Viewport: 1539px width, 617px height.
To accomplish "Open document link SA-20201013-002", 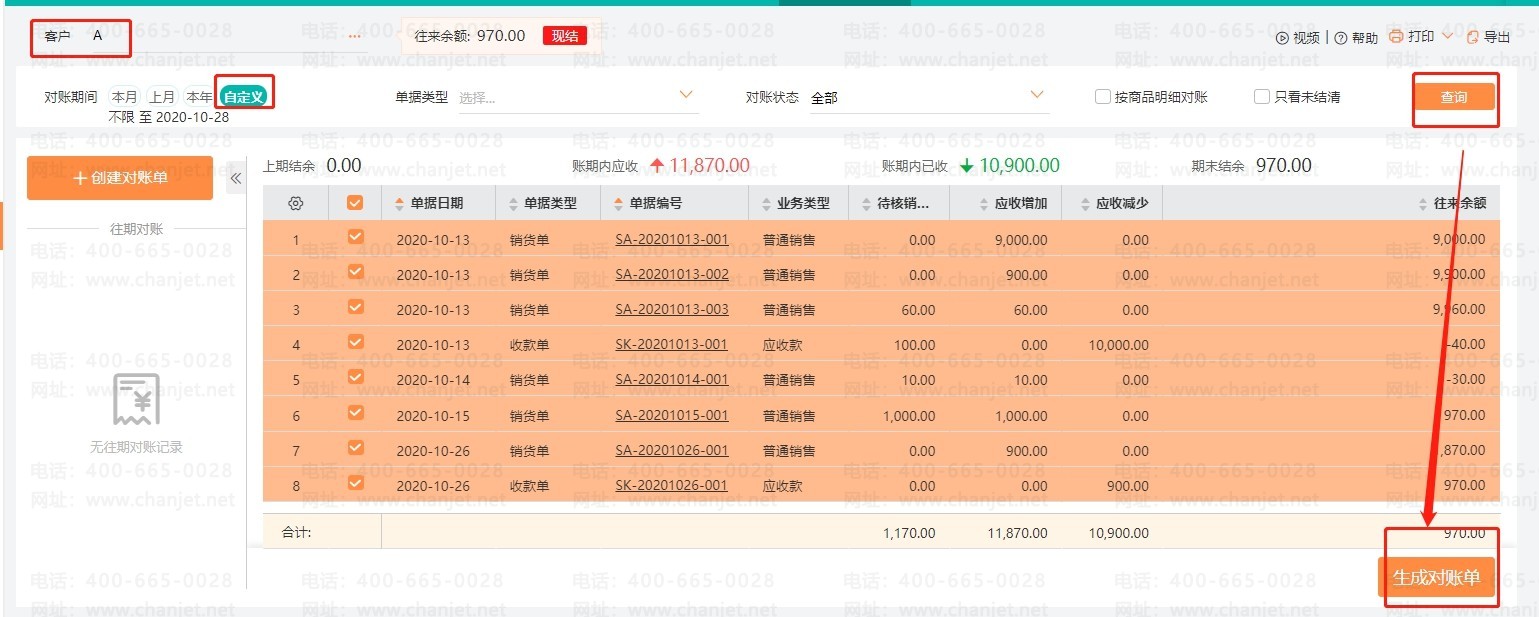I will click(x=672, y=275).
